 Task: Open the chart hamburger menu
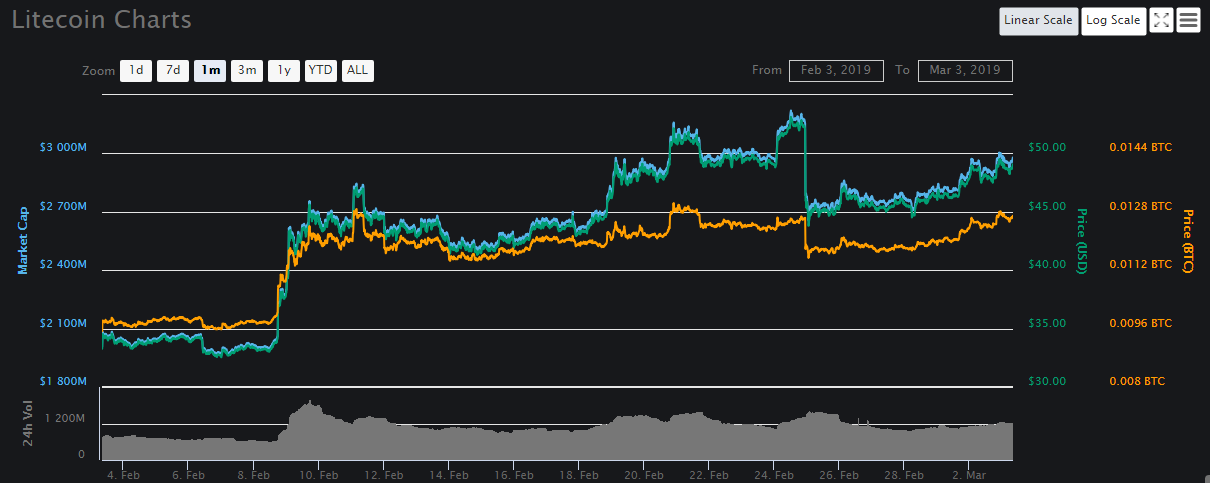[x=1188, y=20]
